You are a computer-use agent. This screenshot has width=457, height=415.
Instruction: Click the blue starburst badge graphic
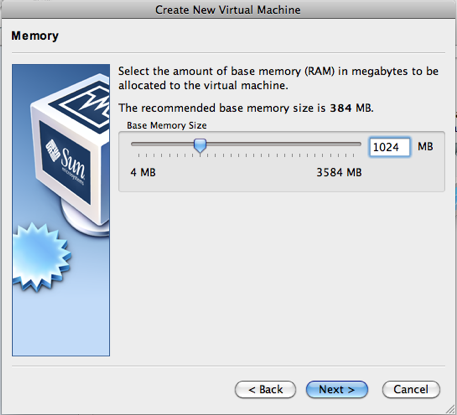point(40,257)
